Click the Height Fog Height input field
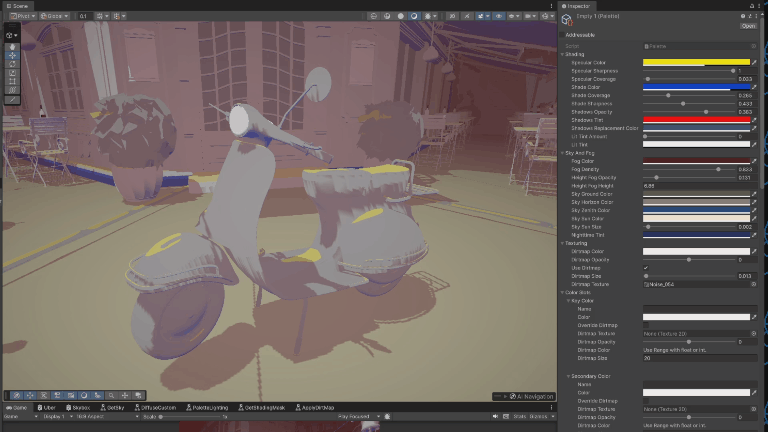The width and height of the screenshot is (768, 432). (700, 186)
